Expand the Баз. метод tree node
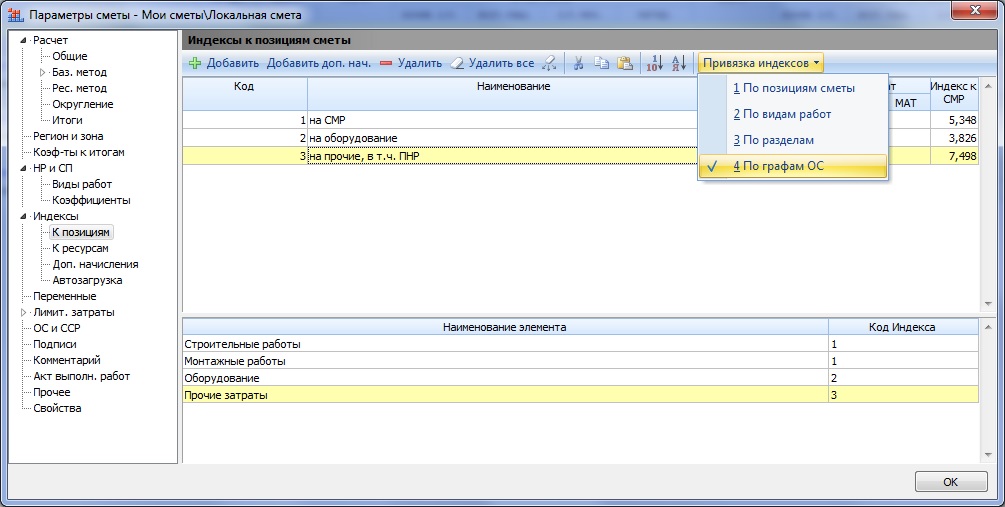The image size is (1005, 507). tap(42, 72)
